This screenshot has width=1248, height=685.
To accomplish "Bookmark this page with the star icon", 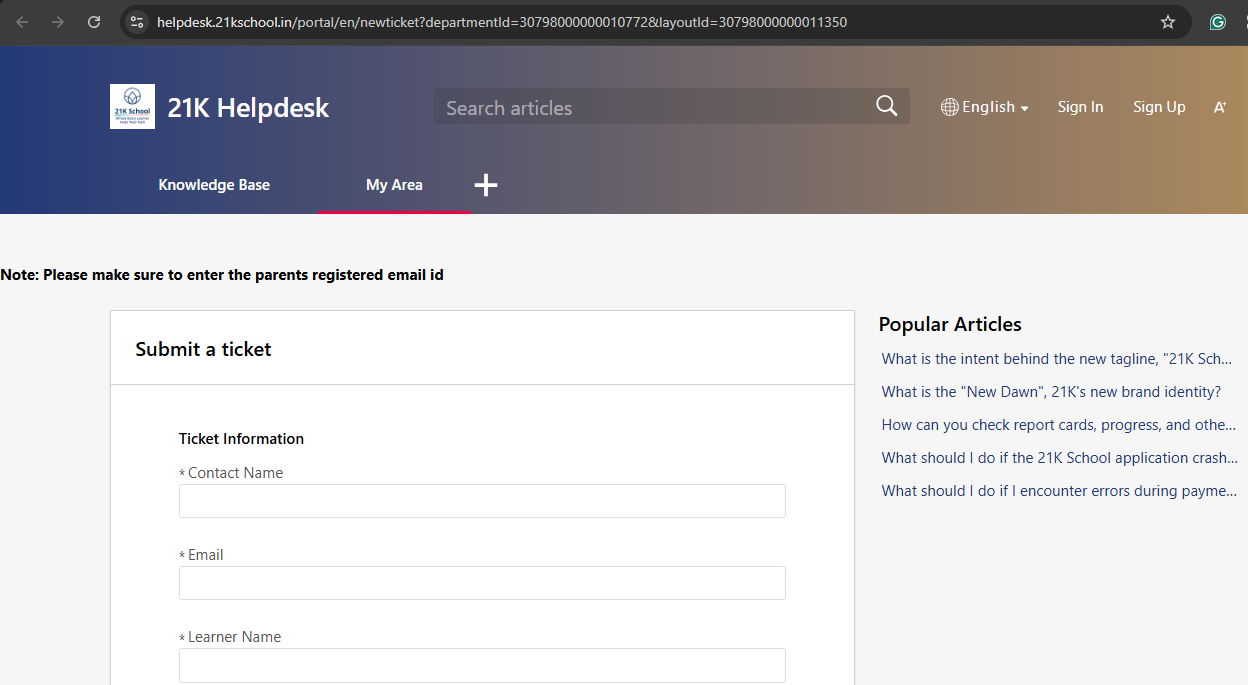I will 1167,22.
